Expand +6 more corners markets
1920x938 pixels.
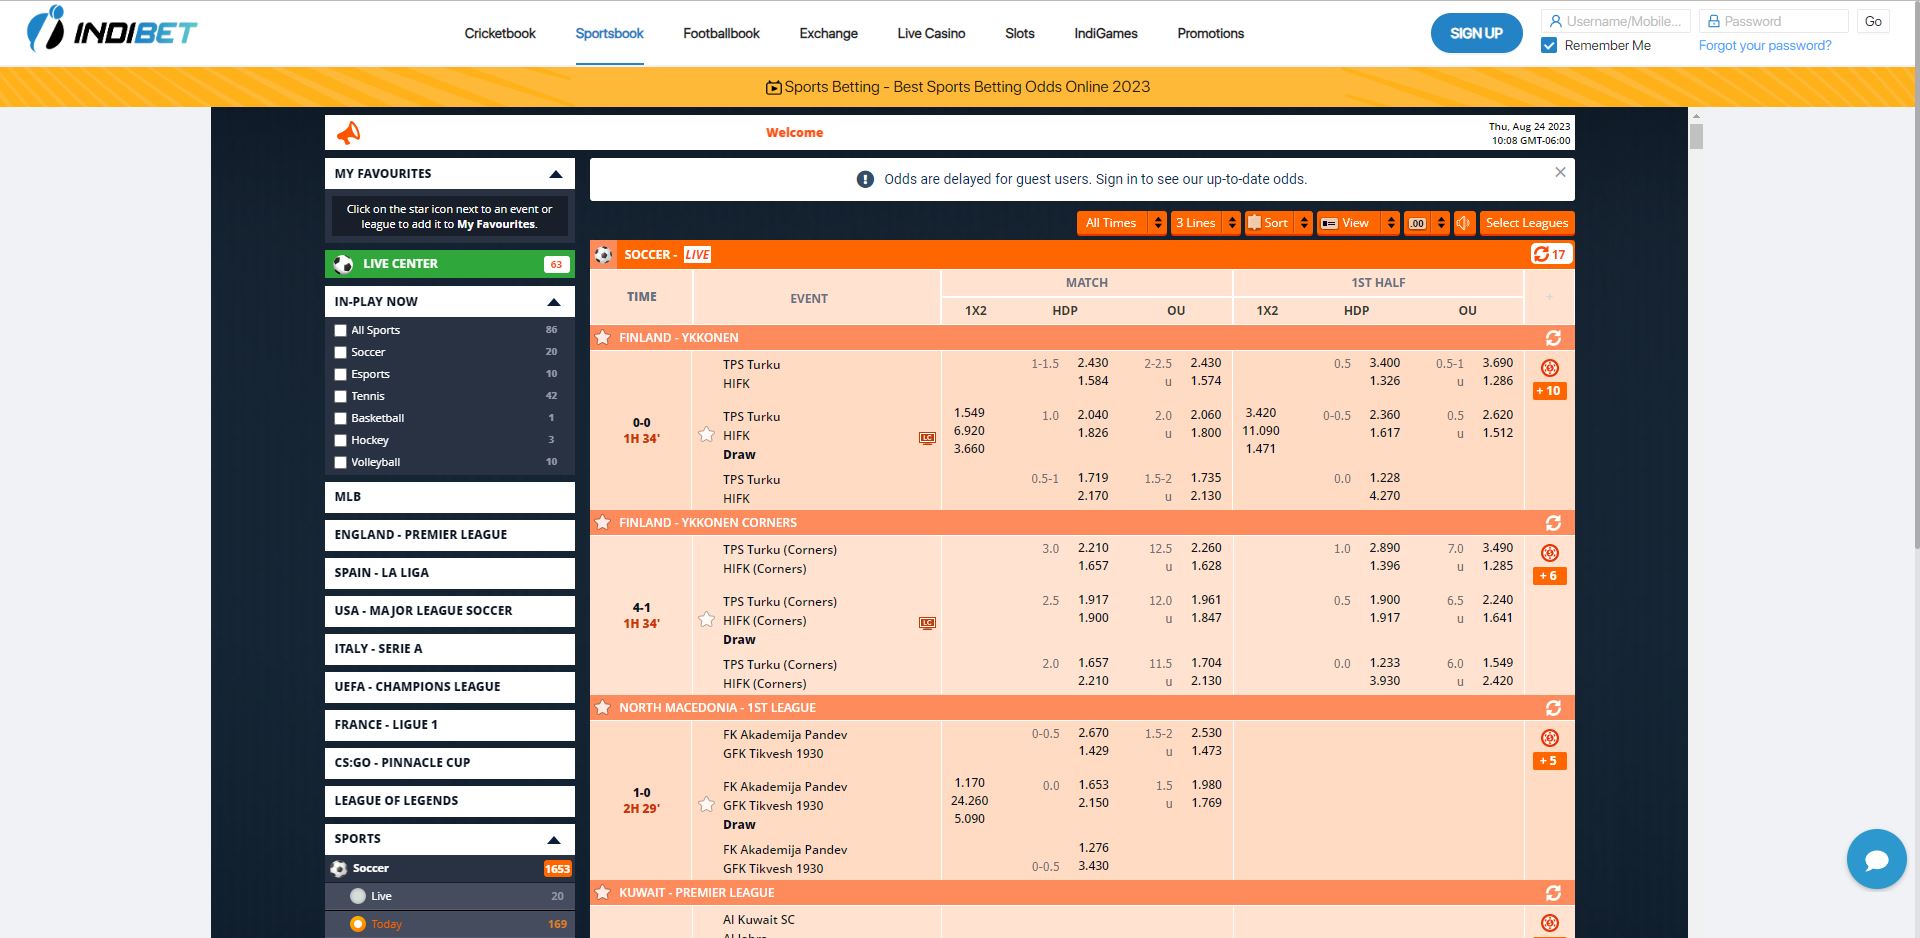(x=1550, y=576)
